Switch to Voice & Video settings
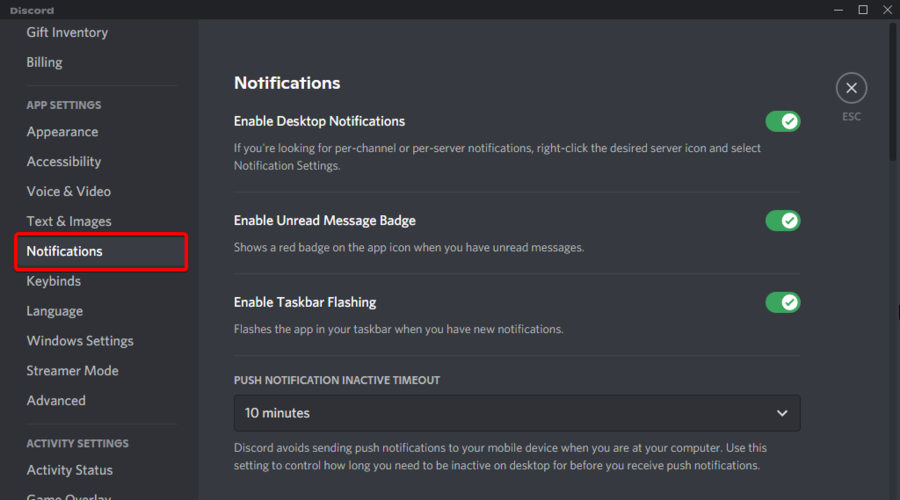 tap(68, 192)
